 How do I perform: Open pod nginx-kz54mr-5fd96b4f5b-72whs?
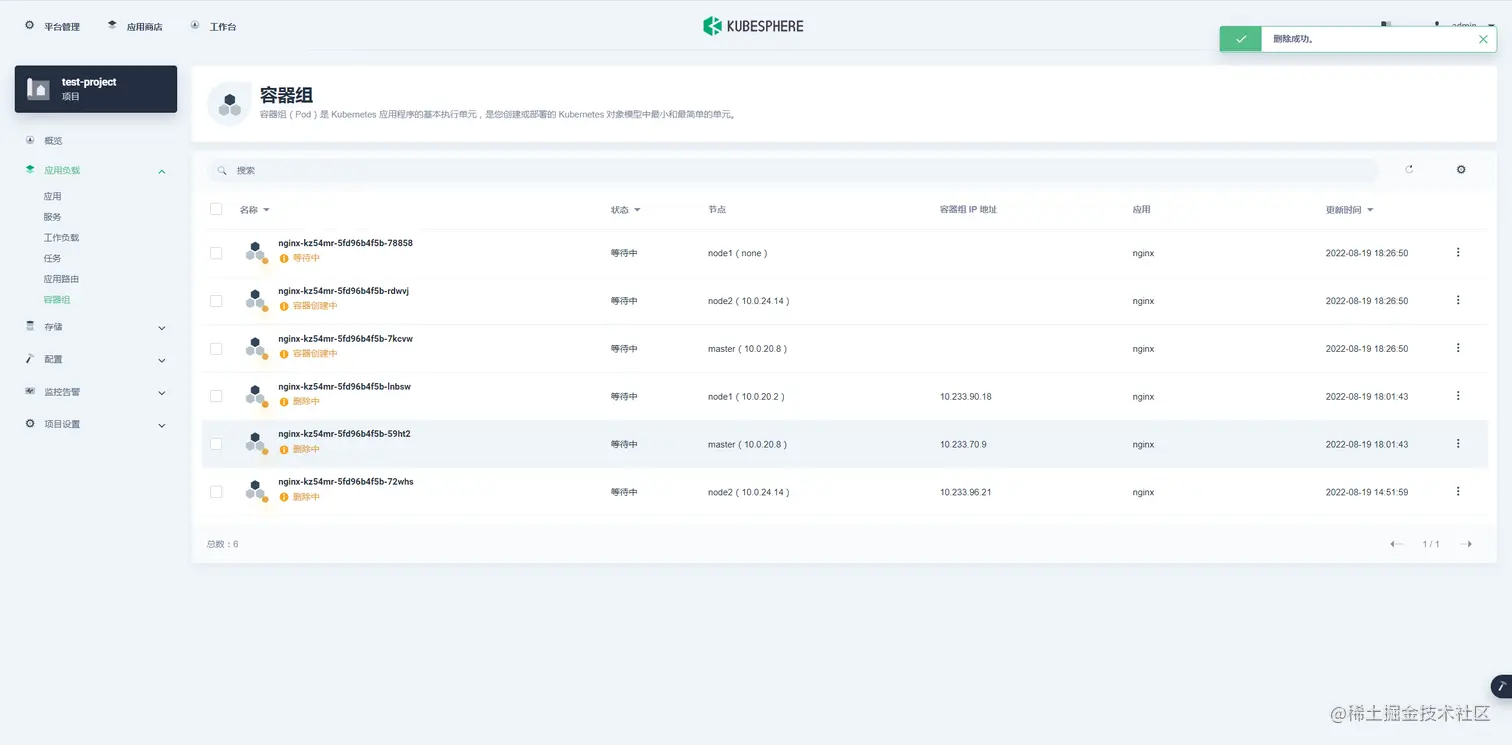coord(345,482)
